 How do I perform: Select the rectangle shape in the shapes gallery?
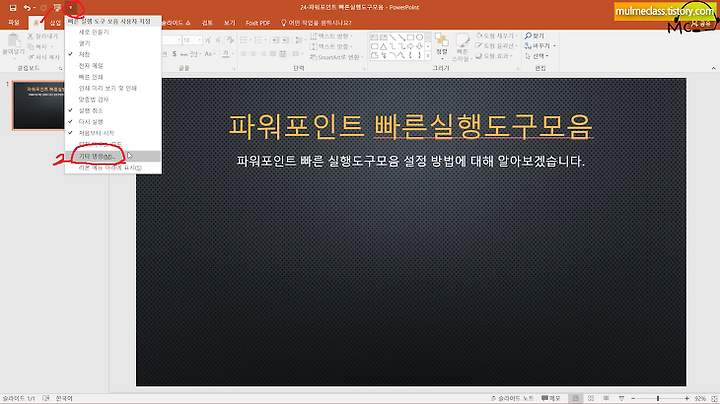411,37
